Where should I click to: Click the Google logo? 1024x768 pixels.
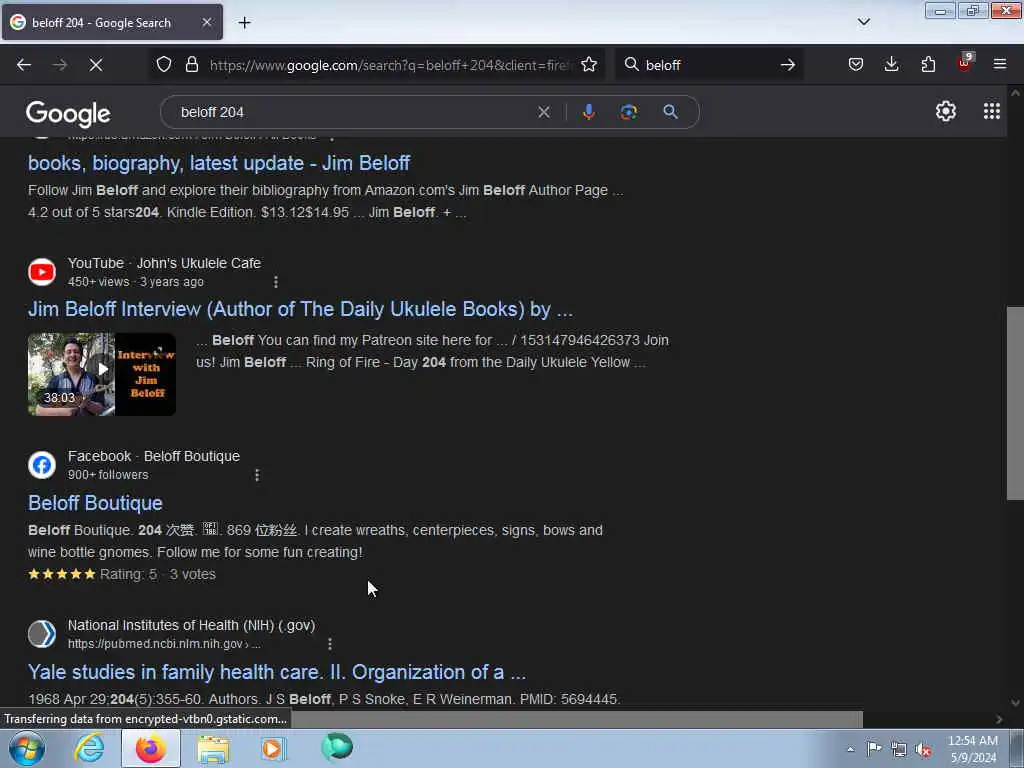(68, 114)
